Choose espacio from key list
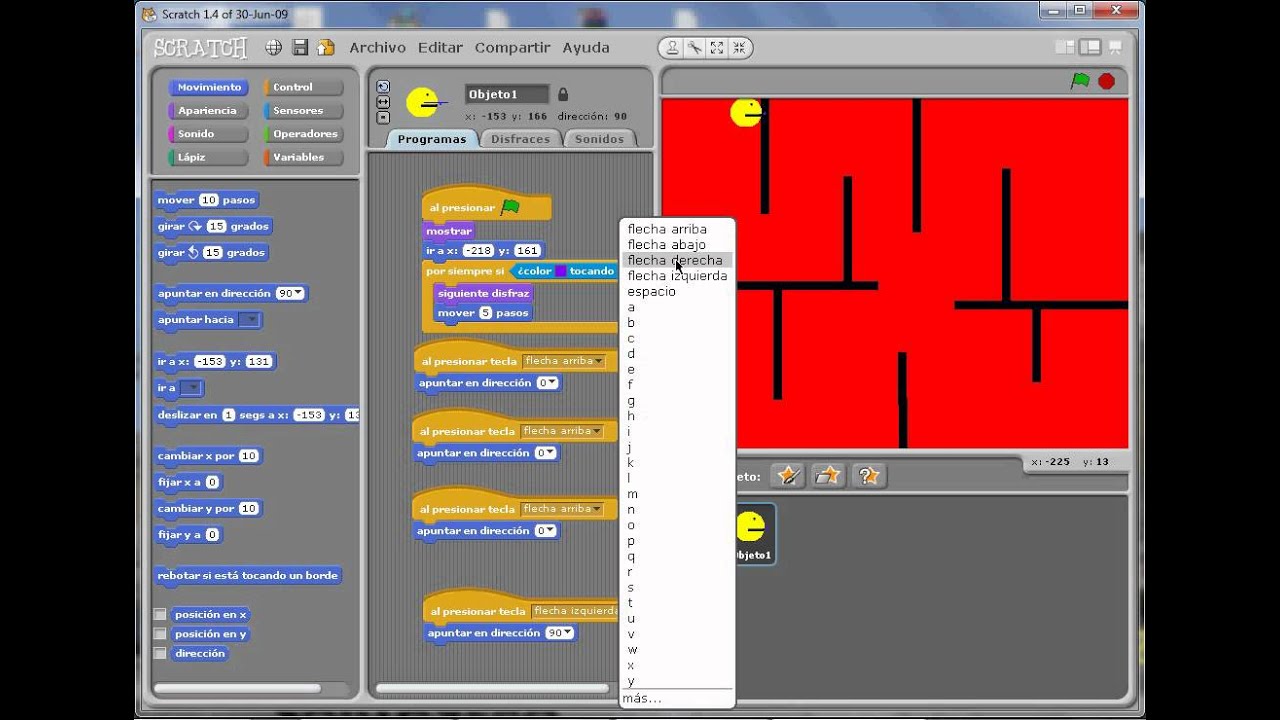Screen dimensions: 1280x720 click(677, 292)
